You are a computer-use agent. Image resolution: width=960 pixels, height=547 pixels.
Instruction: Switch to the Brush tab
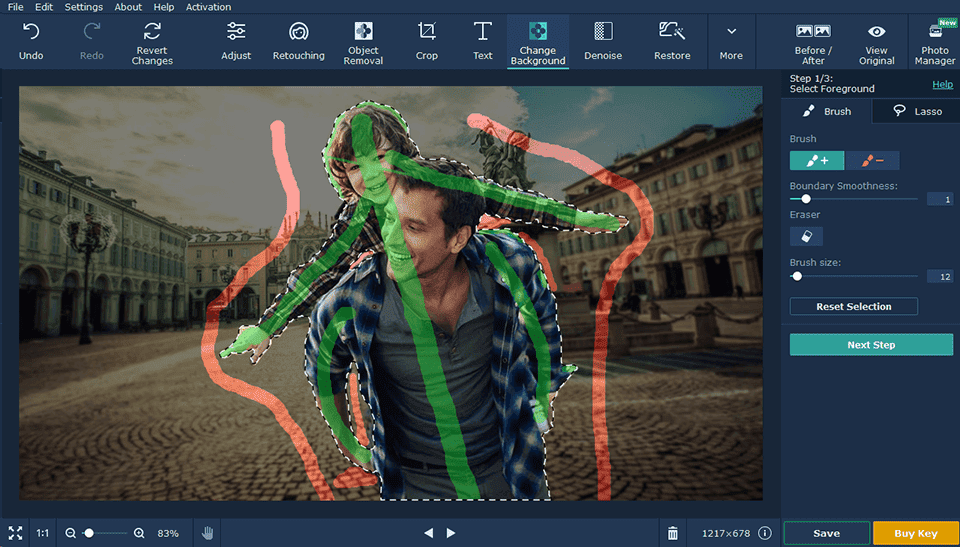point(827,111)
